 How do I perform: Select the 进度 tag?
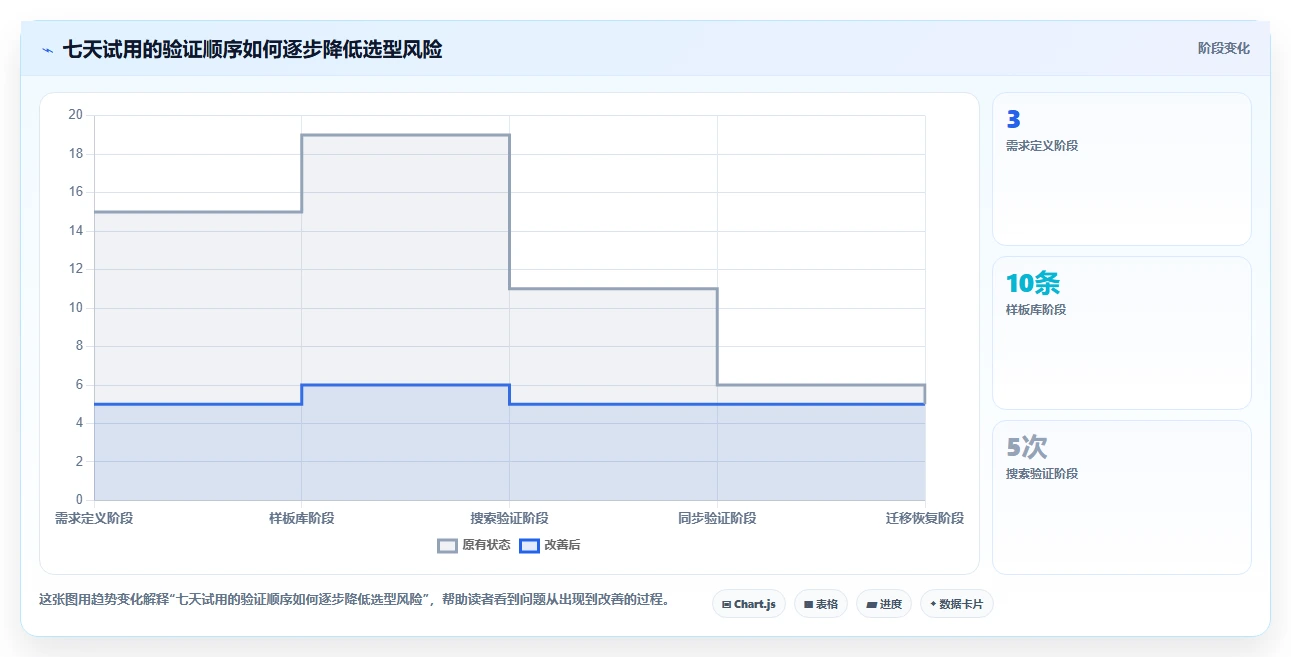coord(884,604)
